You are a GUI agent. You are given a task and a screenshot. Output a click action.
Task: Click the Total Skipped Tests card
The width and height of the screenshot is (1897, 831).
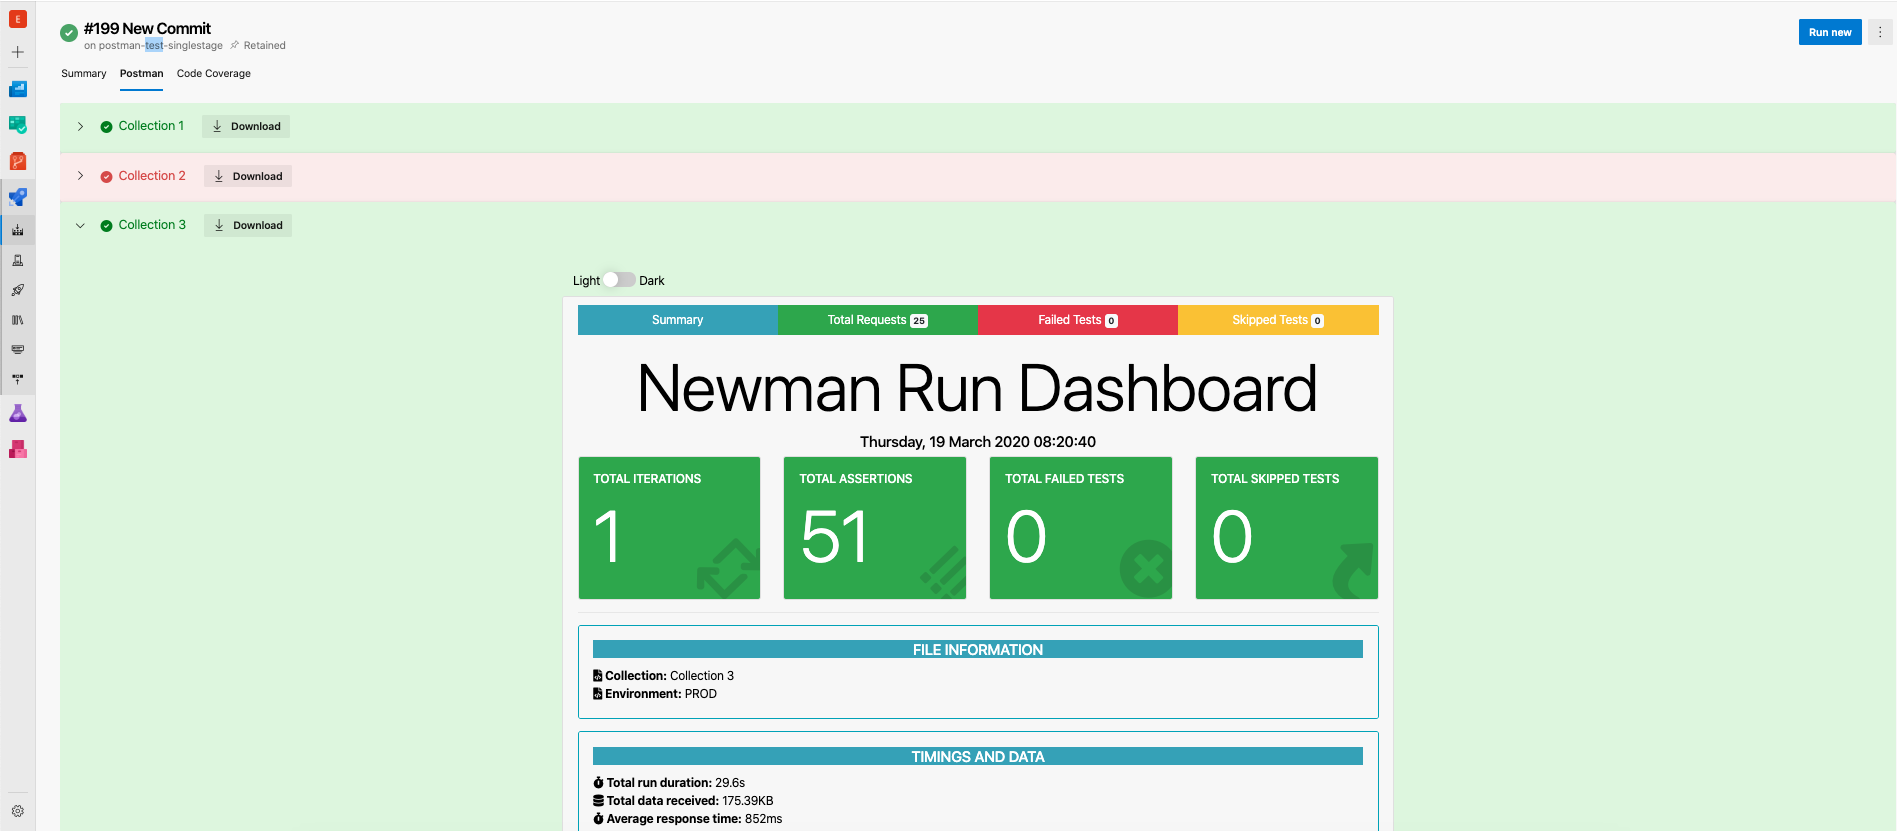tap(1287, 528)
